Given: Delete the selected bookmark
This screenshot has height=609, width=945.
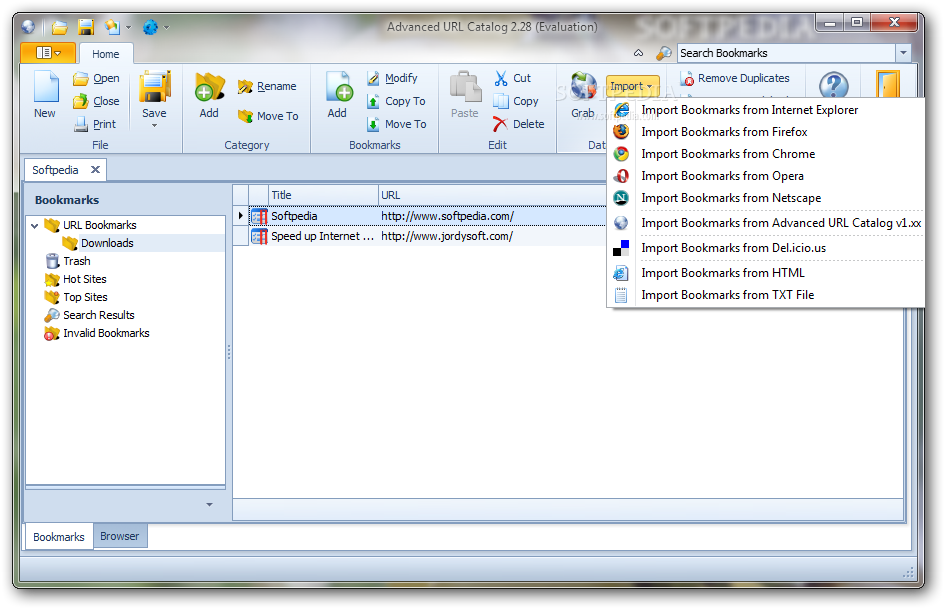Looking at the screenshot, I should pos(518,124).
